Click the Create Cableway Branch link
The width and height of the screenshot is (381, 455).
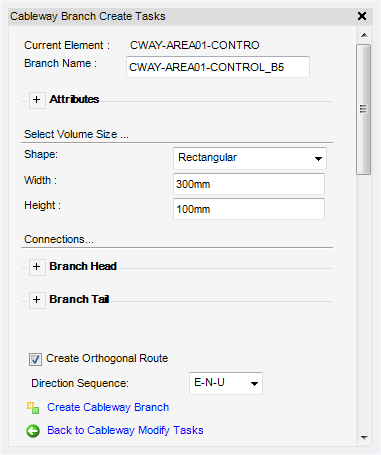108,407
